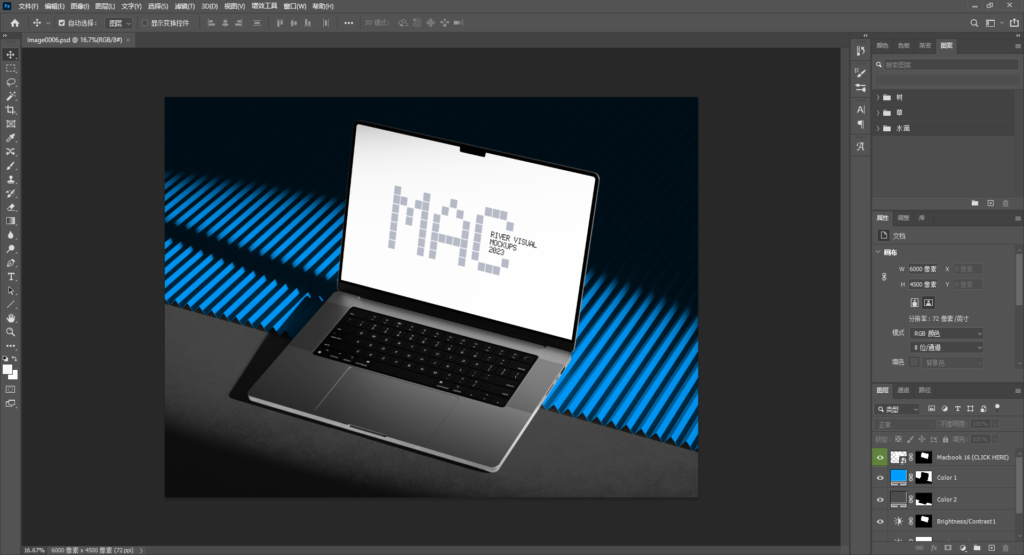Select the Lasso tool
Image resolution: width=1024 pixels, height=555 pixels.
[x=10, y=82]
